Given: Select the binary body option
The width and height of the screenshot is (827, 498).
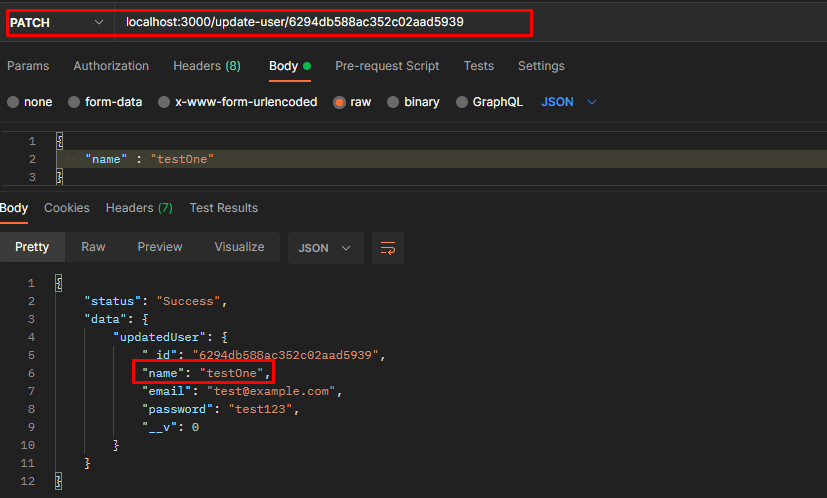Looking at the screenshot, I should click(x=393, y=102).
